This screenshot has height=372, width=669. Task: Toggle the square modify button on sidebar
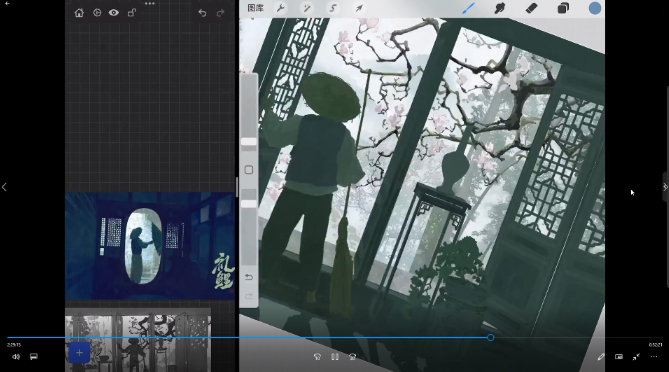249,170
